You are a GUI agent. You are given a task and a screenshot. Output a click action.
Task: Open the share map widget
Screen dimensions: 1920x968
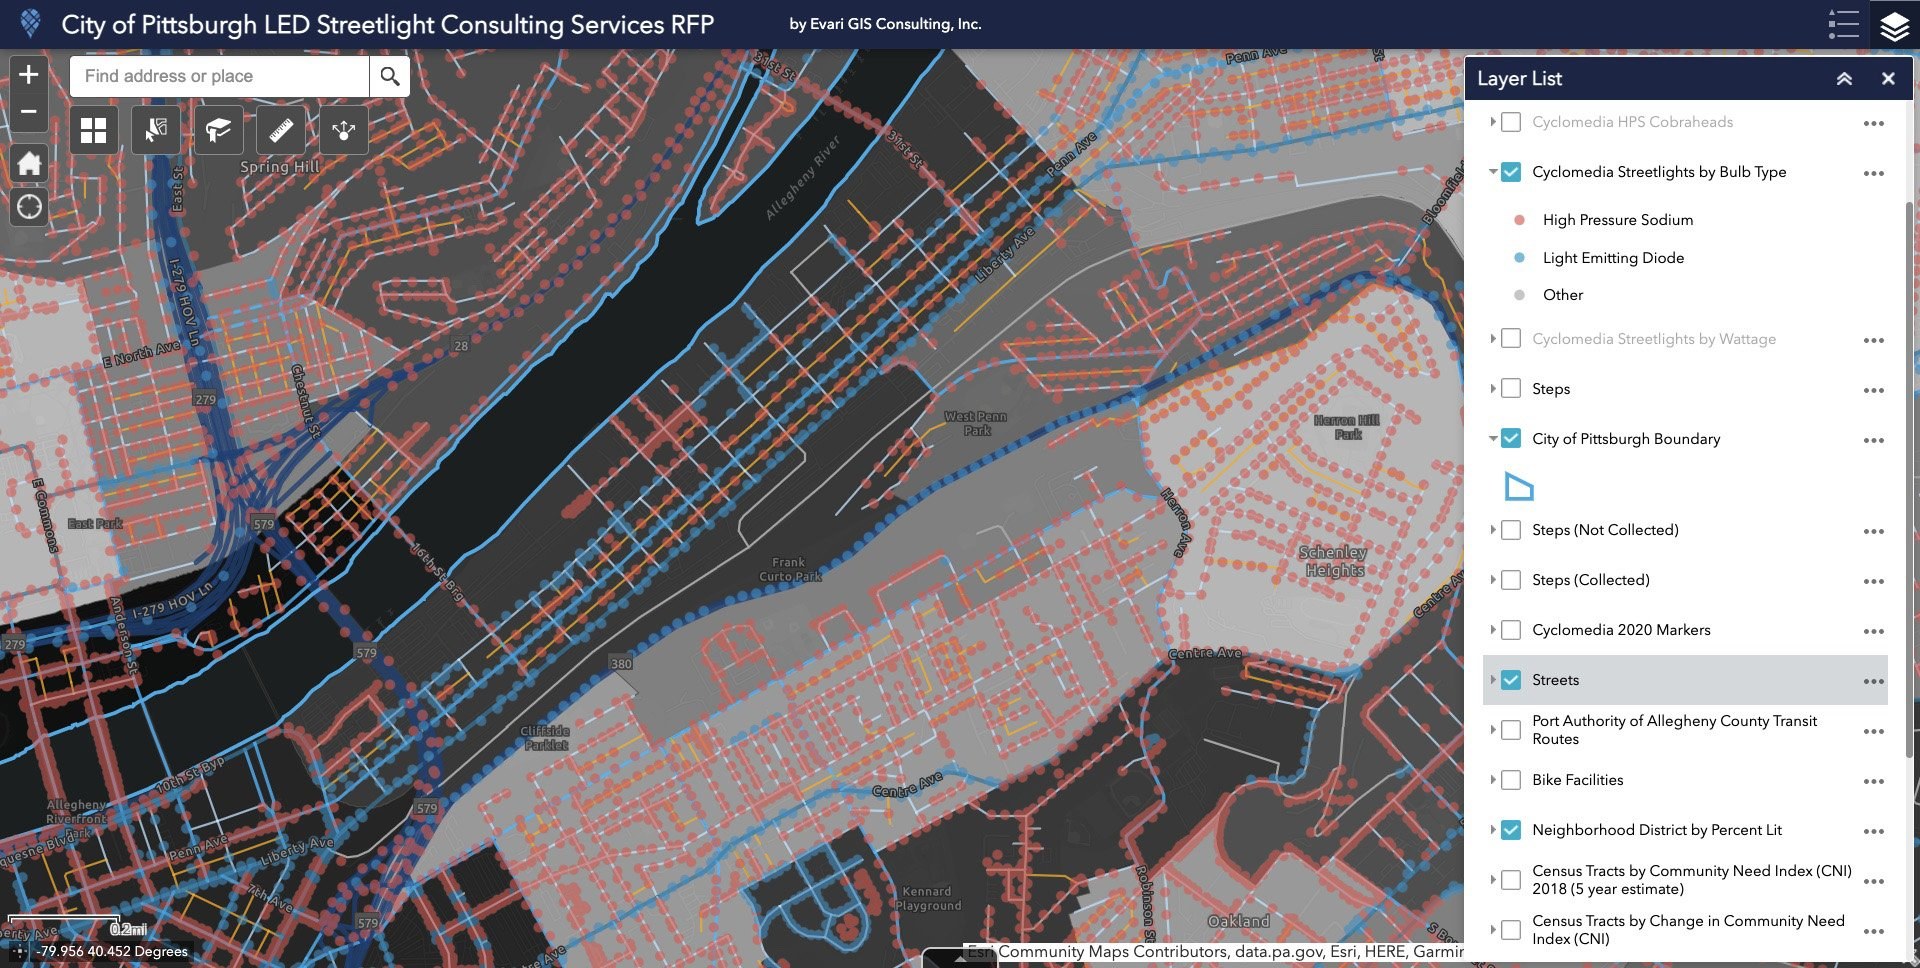[x=343, y=130]
